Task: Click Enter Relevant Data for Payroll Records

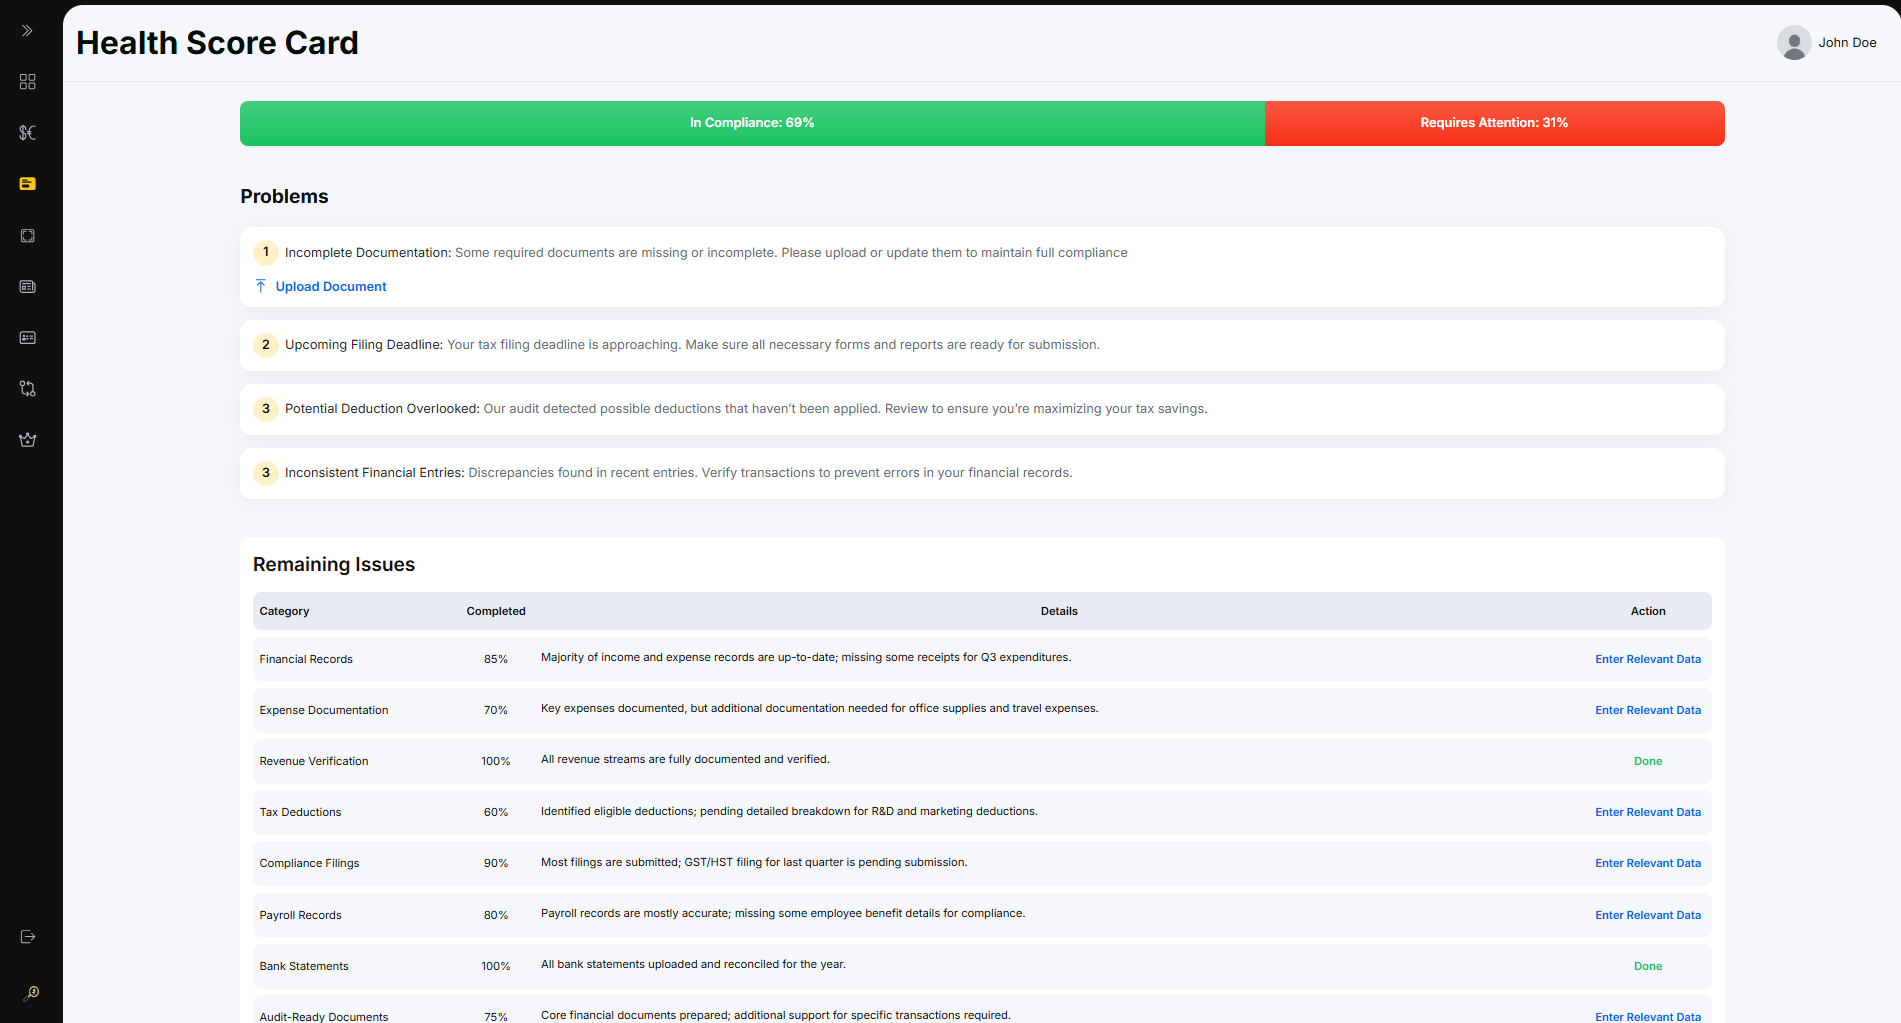Action: pyautogui.click(x=1648, y=915)
